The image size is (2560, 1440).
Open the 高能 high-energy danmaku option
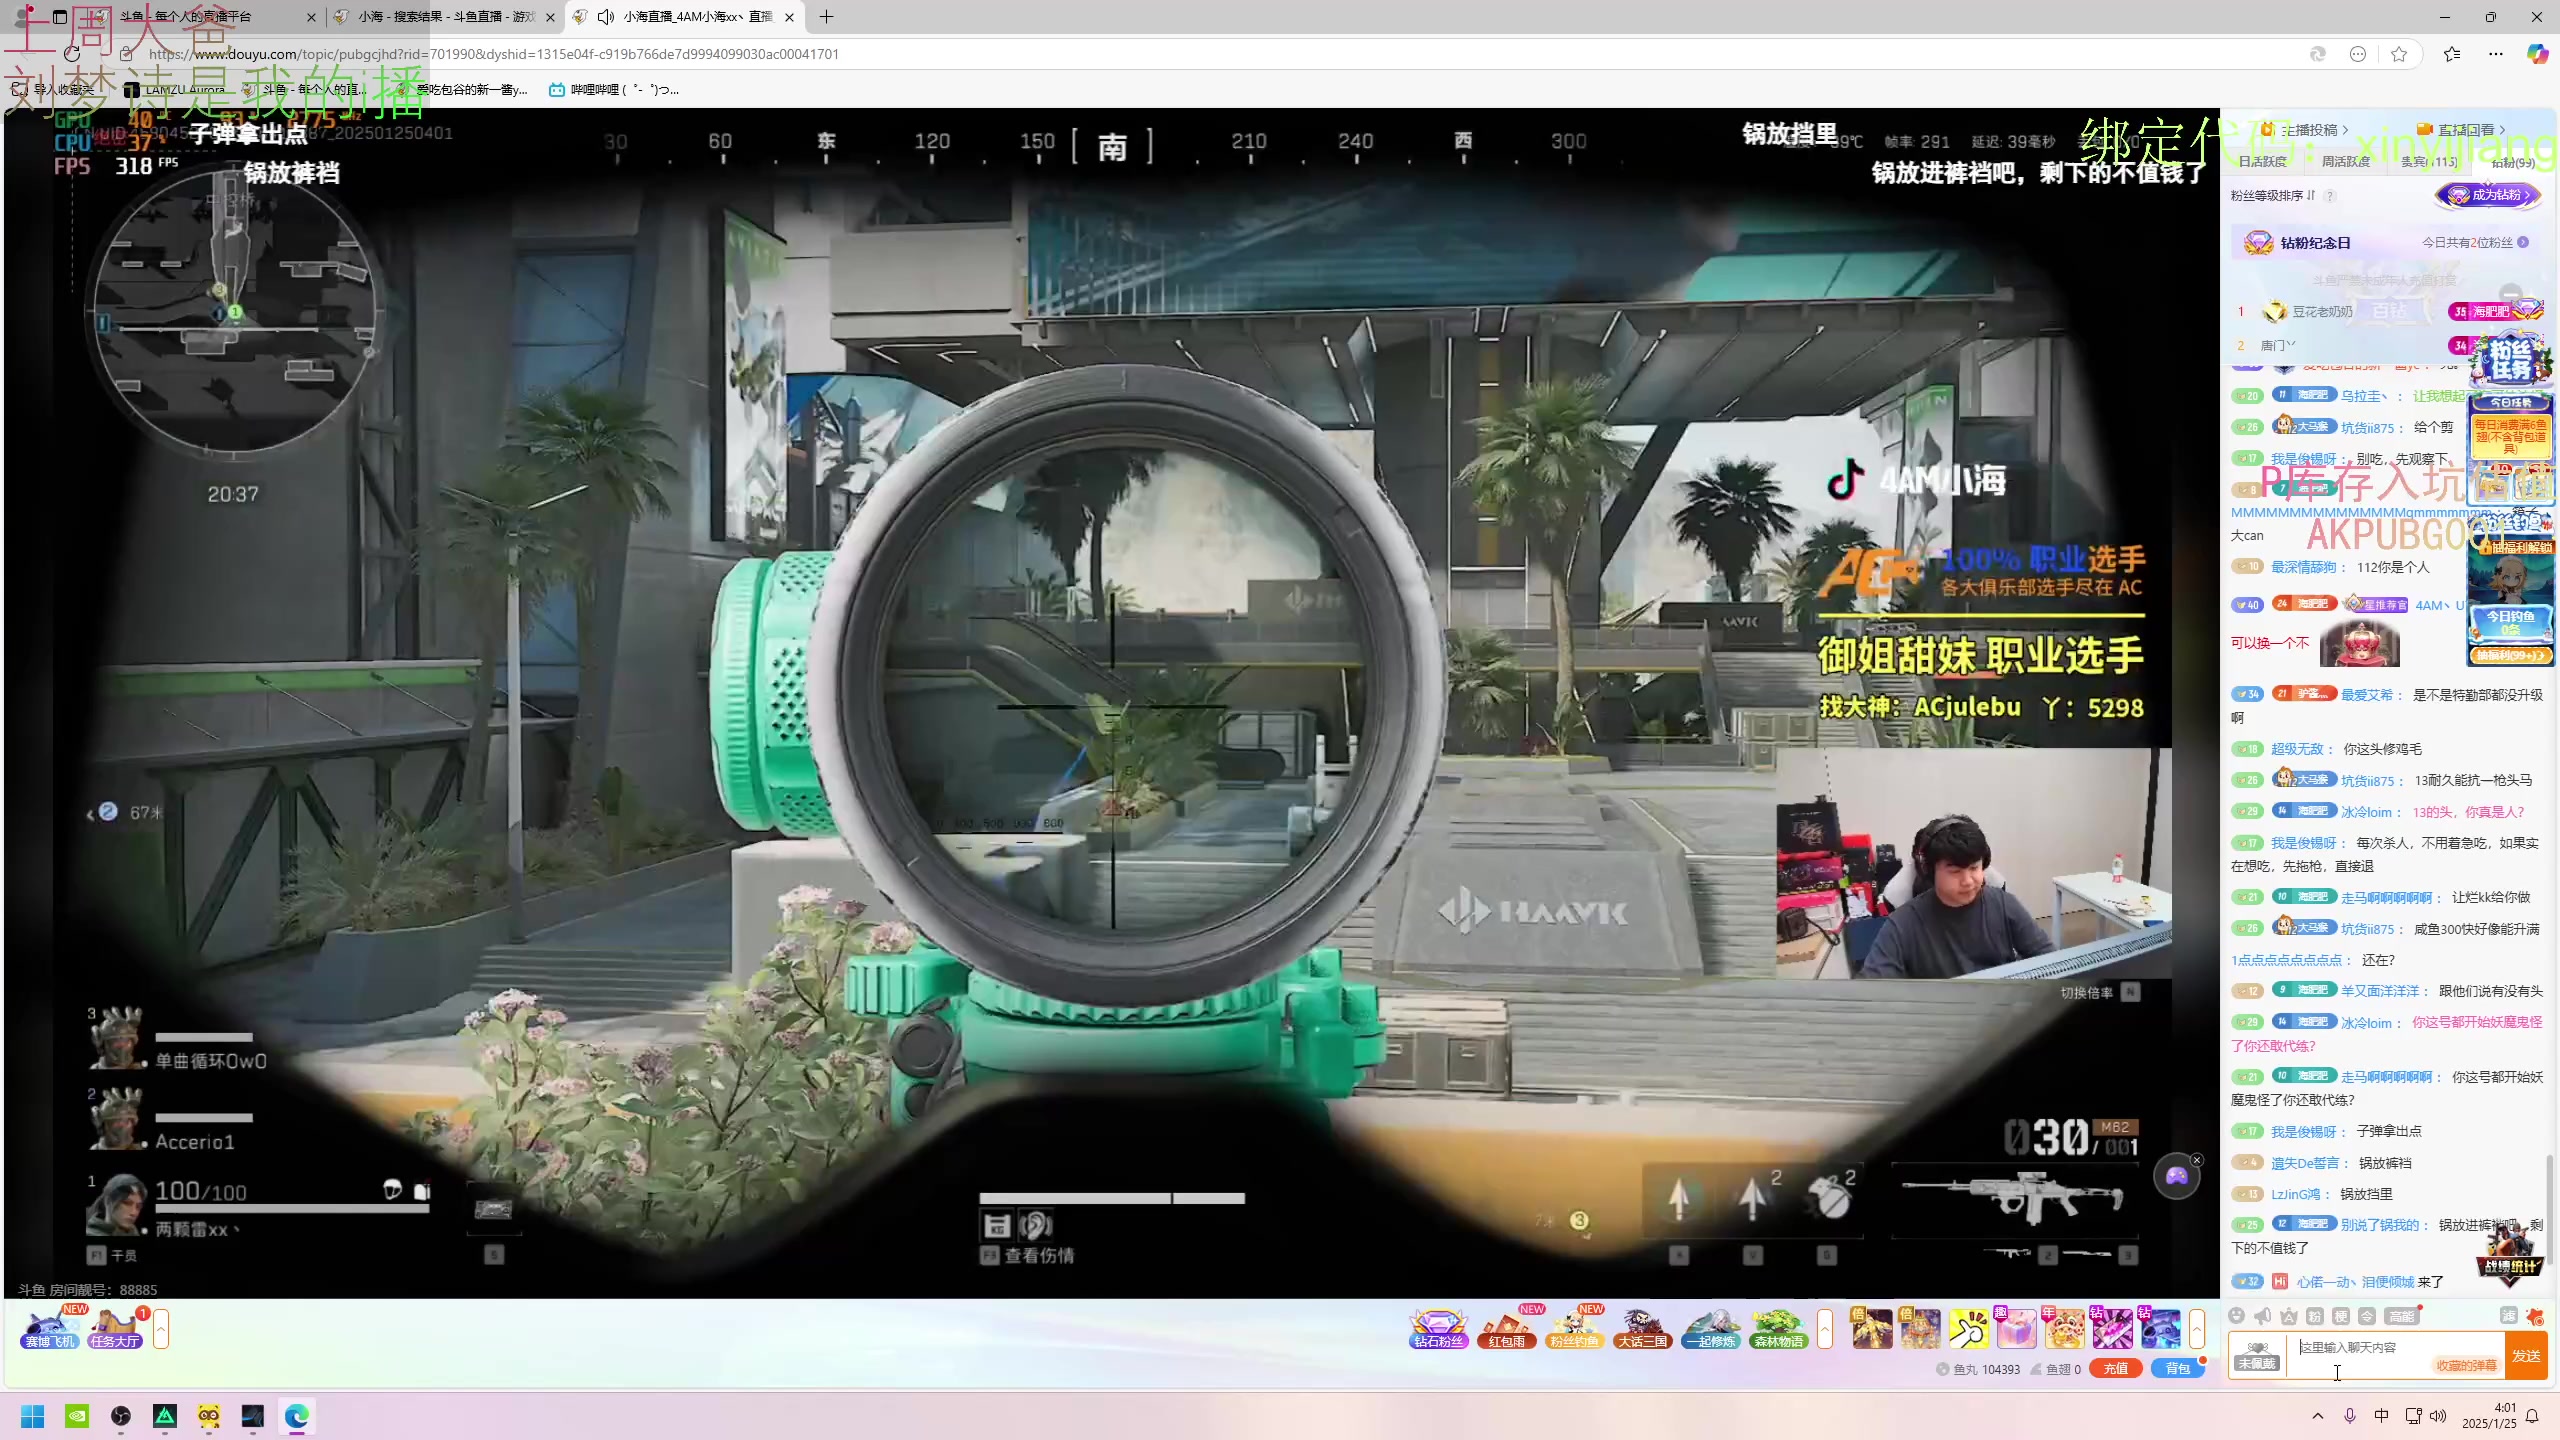point(2402,1316)
